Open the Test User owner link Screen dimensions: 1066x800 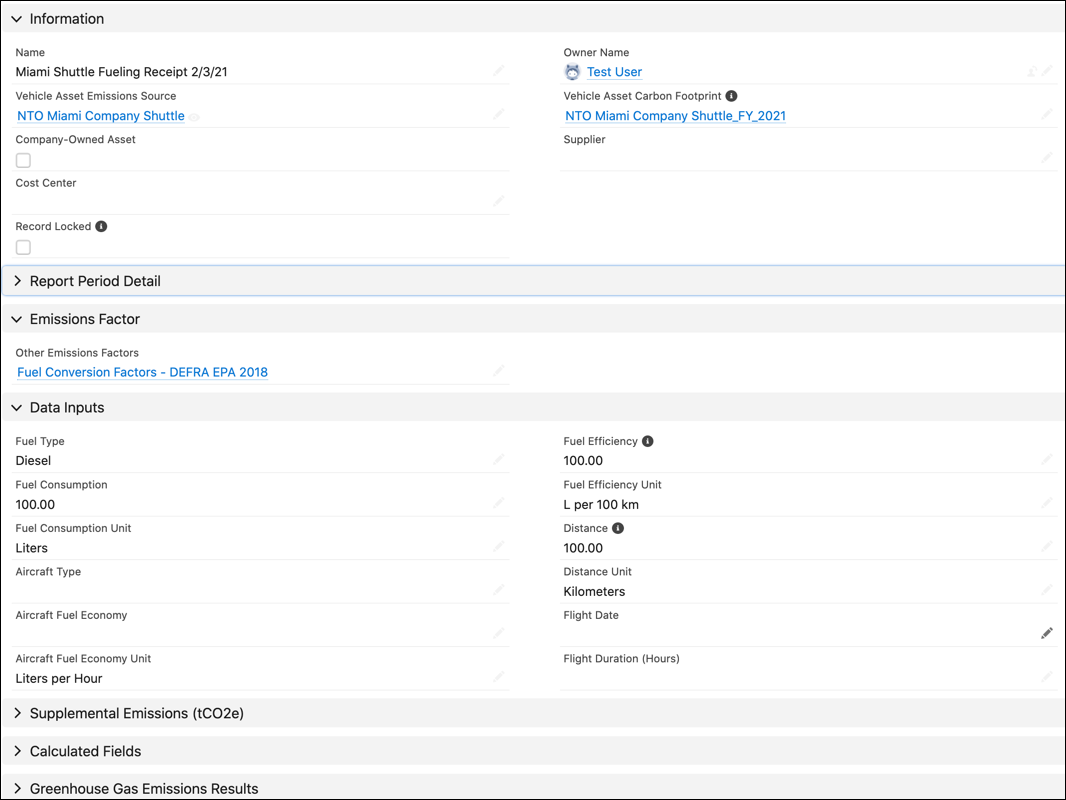pos(614,71)
